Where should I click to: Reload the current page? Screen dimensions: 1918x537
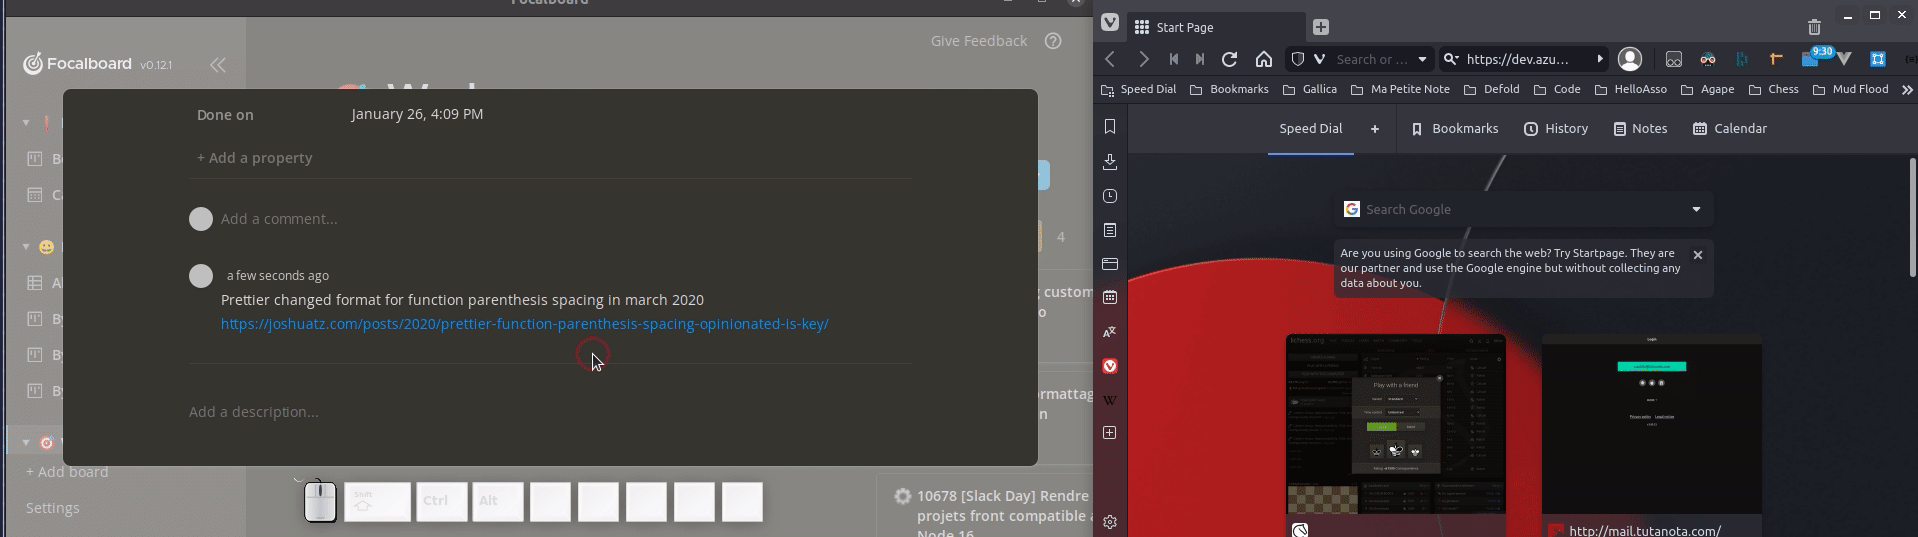[x=1230, y=59]
